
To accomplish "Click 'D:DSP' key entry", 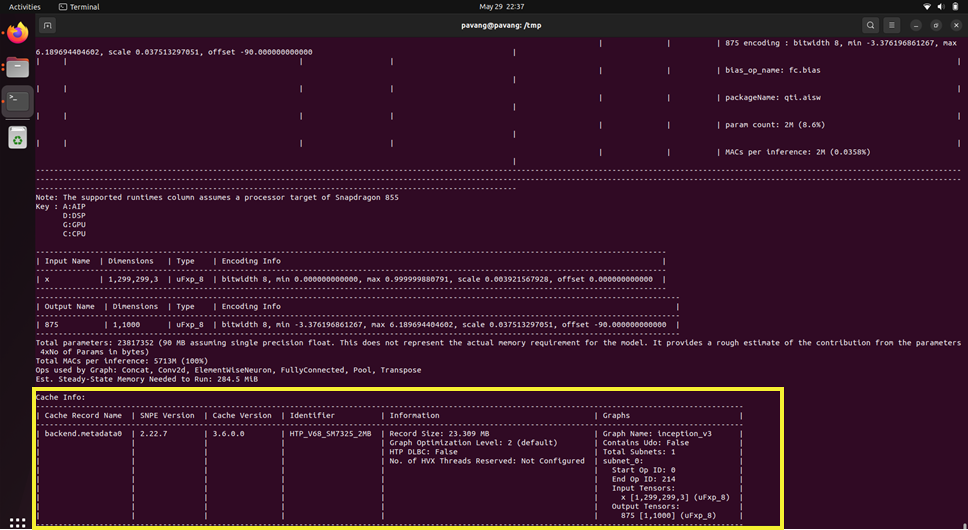I will tap(74, 216).
